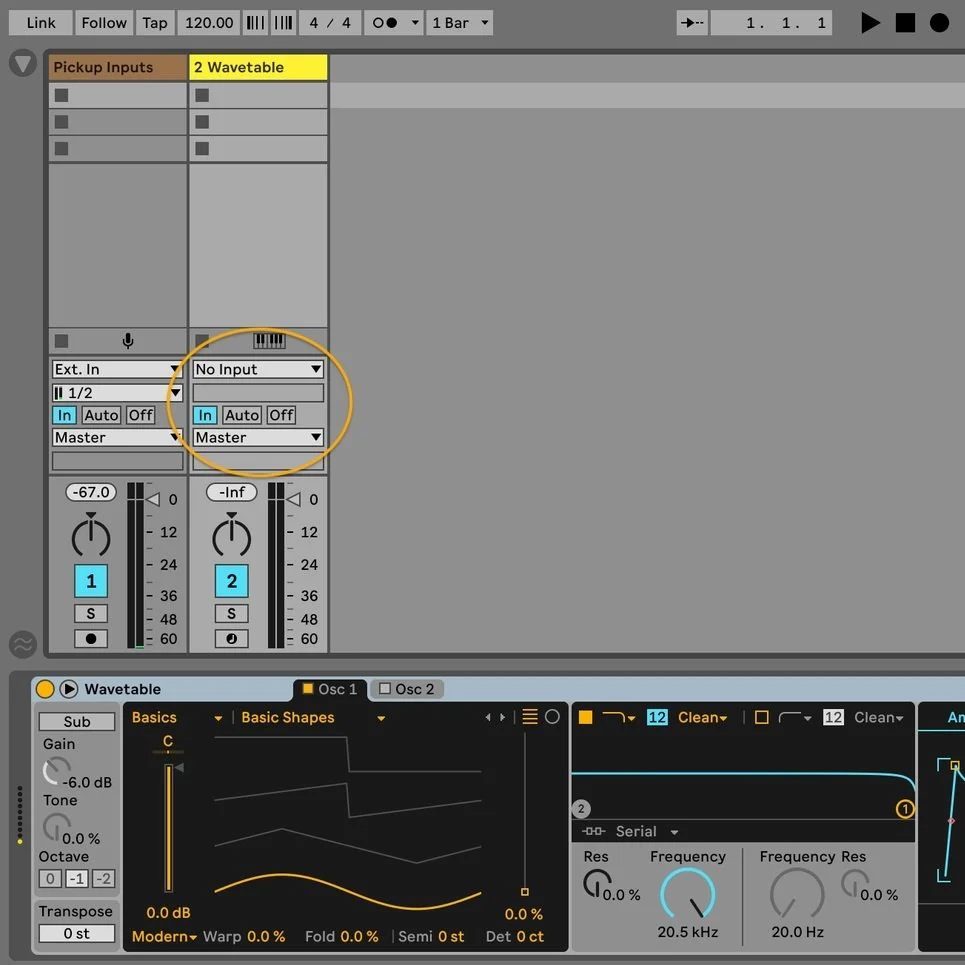The image size is (965, 965).
Task: Click the 120.00 tempo field
Action: tap(209, 23)
